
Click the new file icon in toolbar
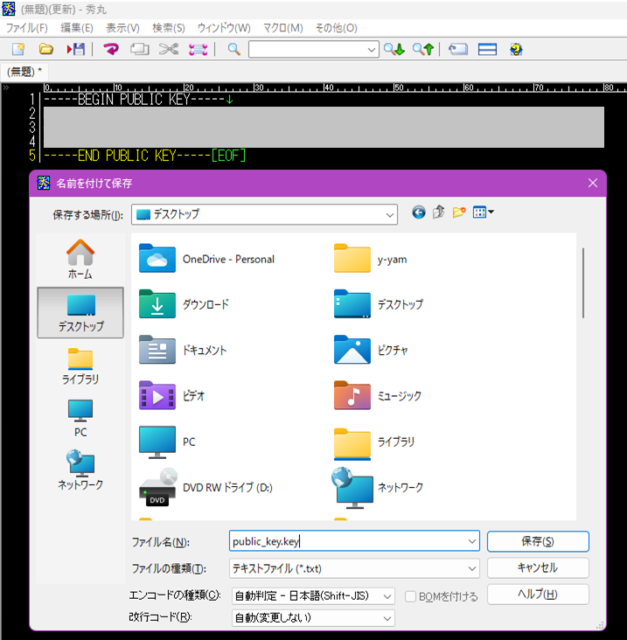tap(18, 48)
